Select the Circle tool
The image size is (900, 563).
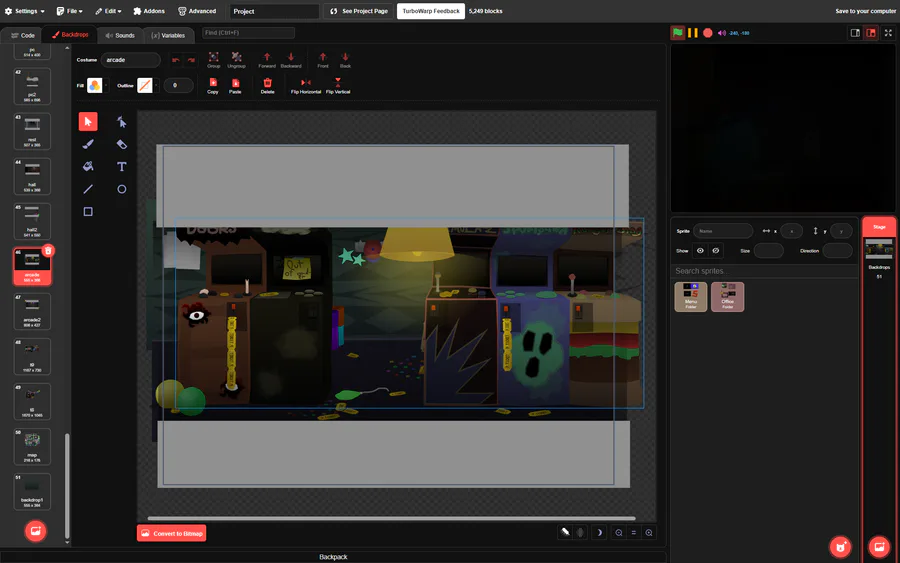coord(122,189)
